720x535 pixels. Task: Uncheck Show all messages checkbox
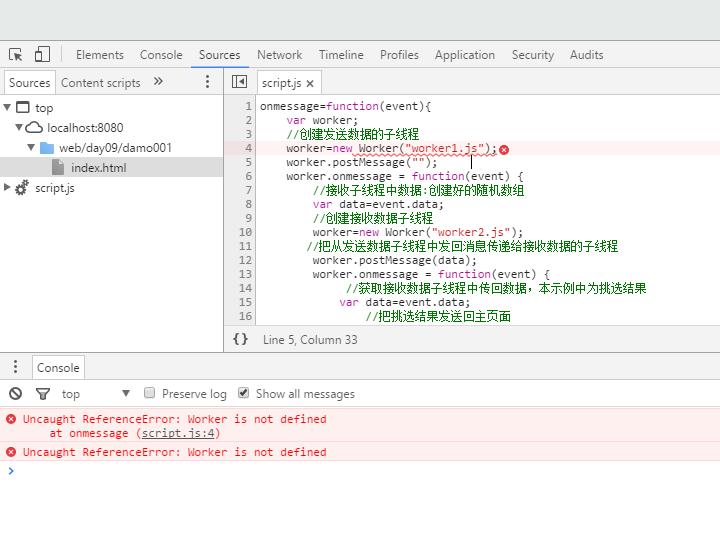[243, 393]
